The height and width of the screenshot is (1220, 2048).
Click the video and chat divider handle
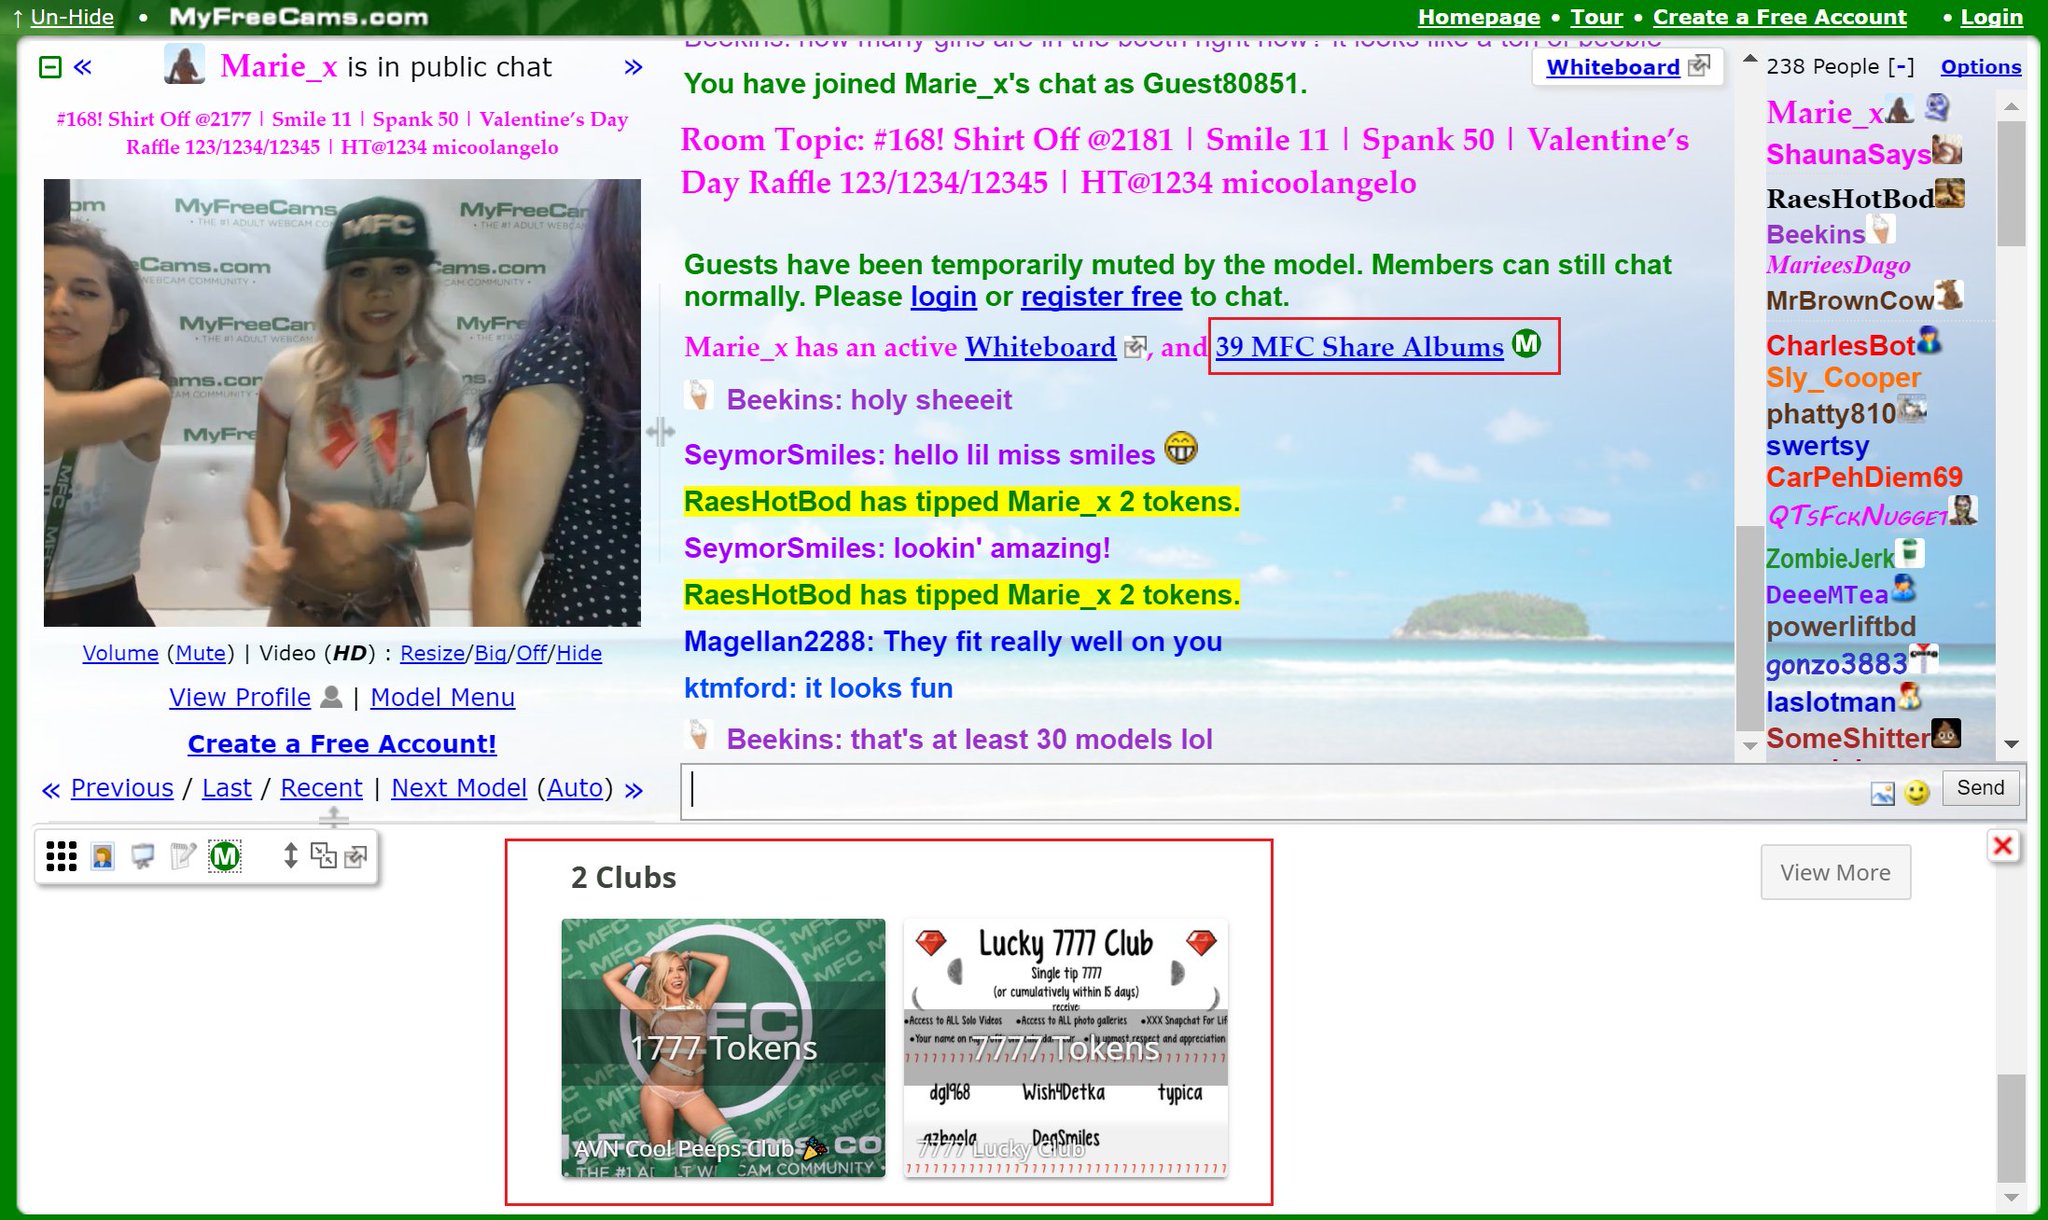pos(660,432)
